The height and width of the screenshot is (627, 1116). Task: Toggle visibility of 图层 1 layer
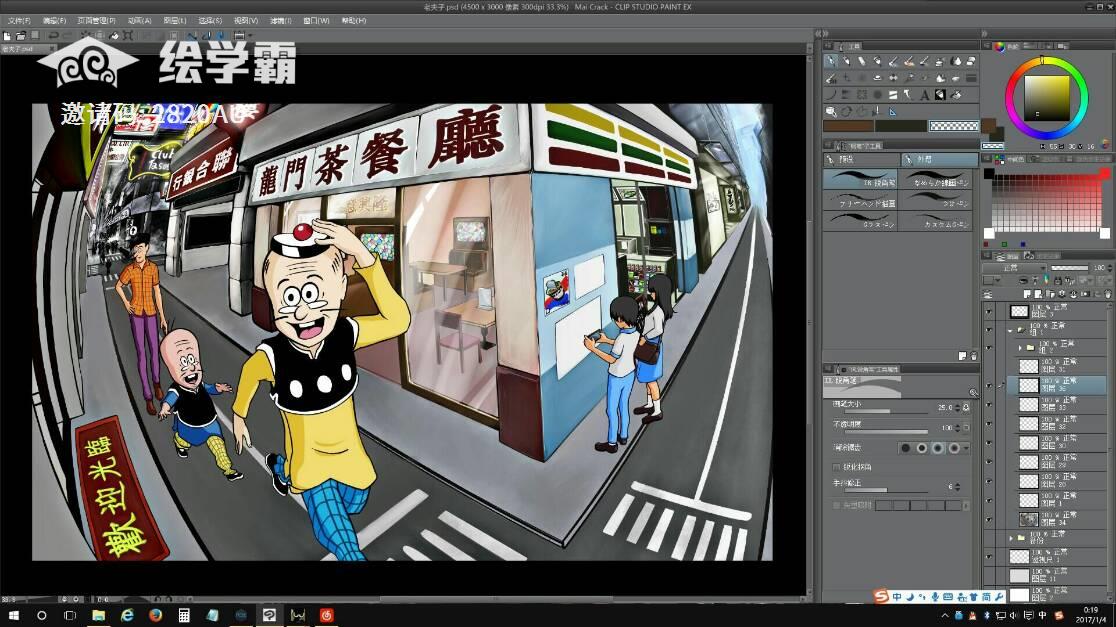[989, 500]
